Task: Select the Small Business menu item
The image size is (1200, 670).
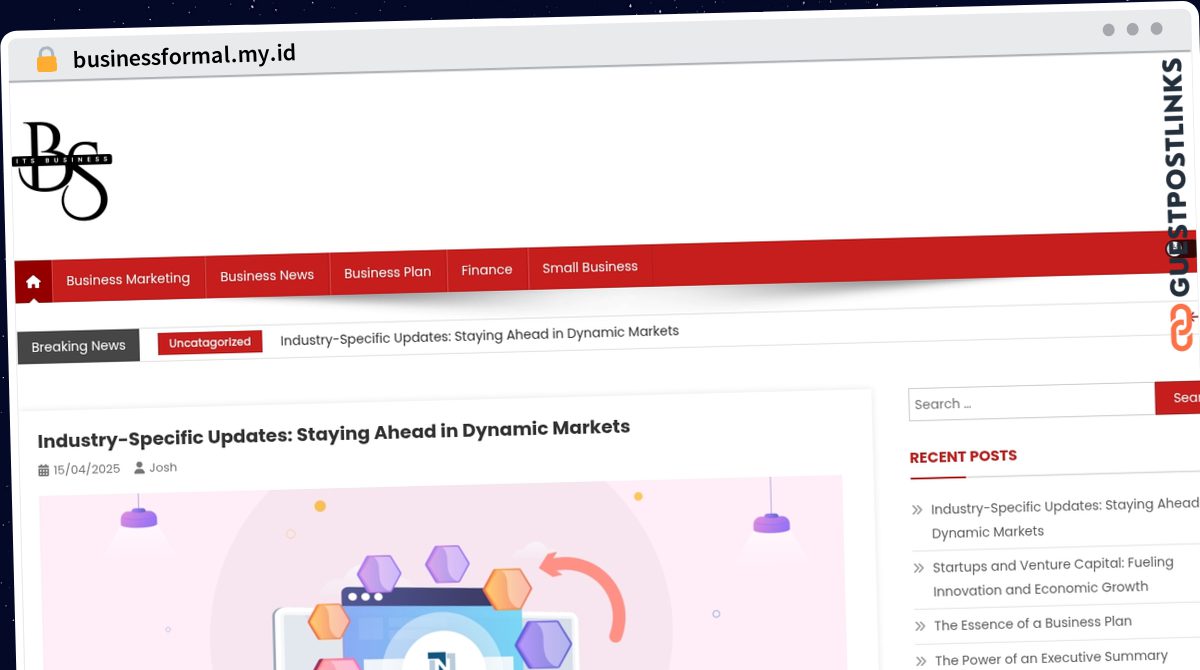Action: (590, 267)
